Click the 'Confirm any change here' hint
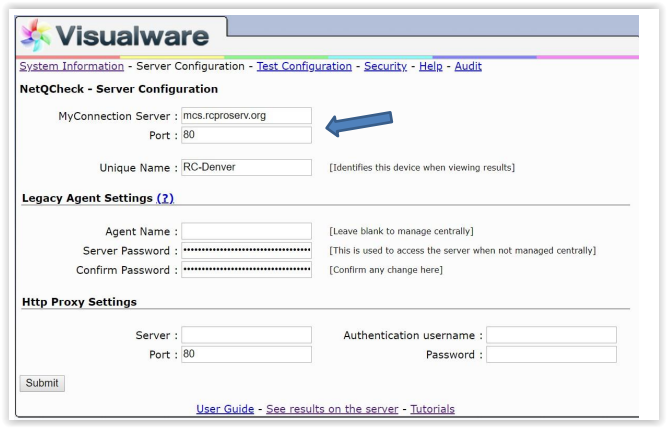 (386, 270)
